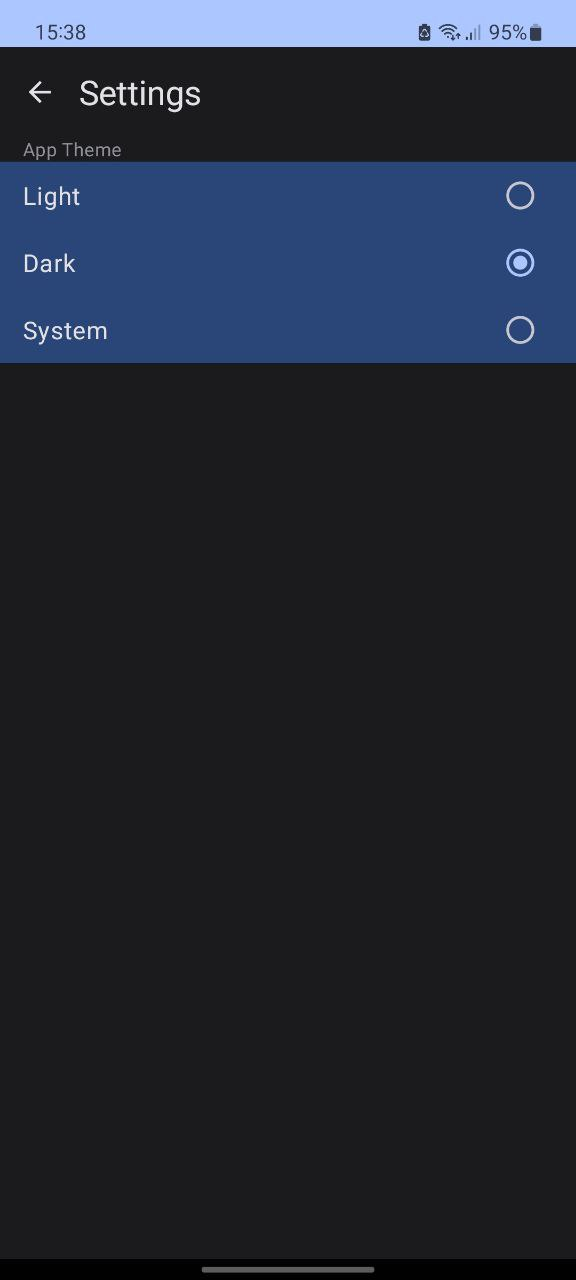Tap the battery saver recycle icon
The width and height of the screenshot is (576, 1280).
pyautogui.click(x=424, y=32)
